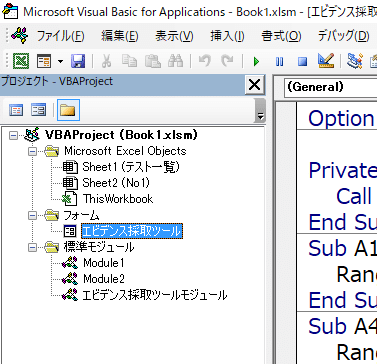Click the Option keyword in code window
This screenshot has height=364, width=377.
(341, 119)
